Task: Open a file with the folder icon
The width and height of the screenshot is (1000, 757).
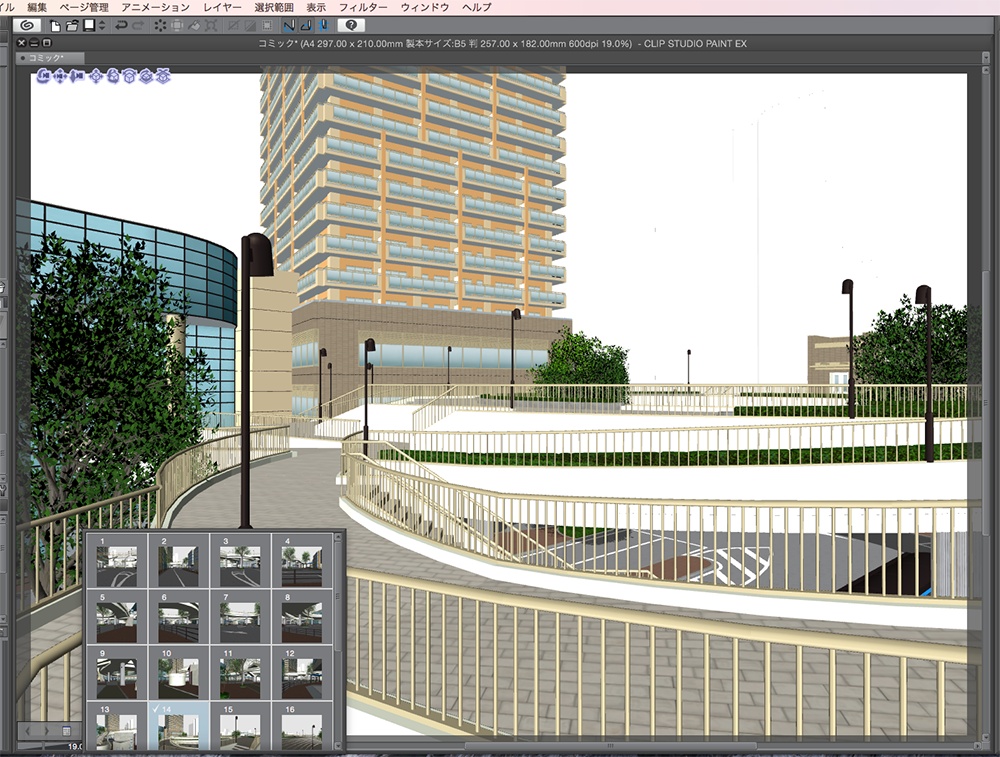Action: pyautogui.click(x=72, y=26)
